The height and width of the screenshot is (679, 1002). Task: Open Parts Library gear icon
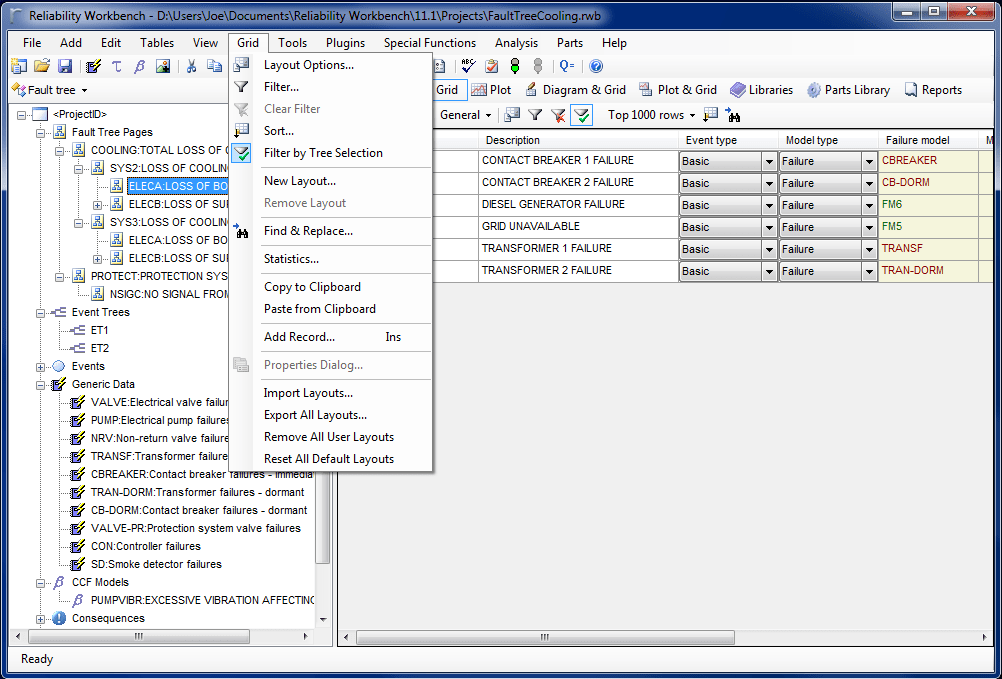pyautogui.click(x=848, y=90)
